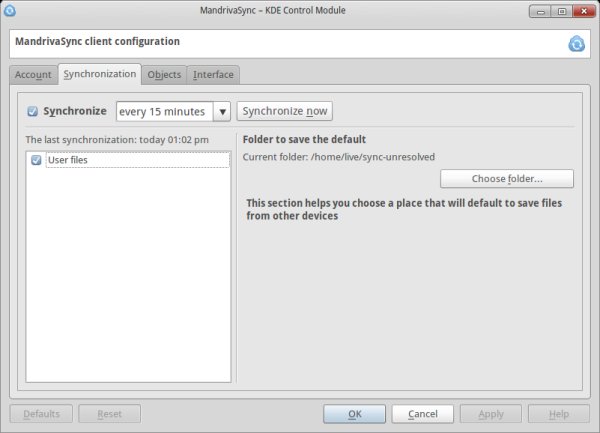The height and width of the screenshot is (433, 600).
Task: Click the Apply button
Action: 491,414
